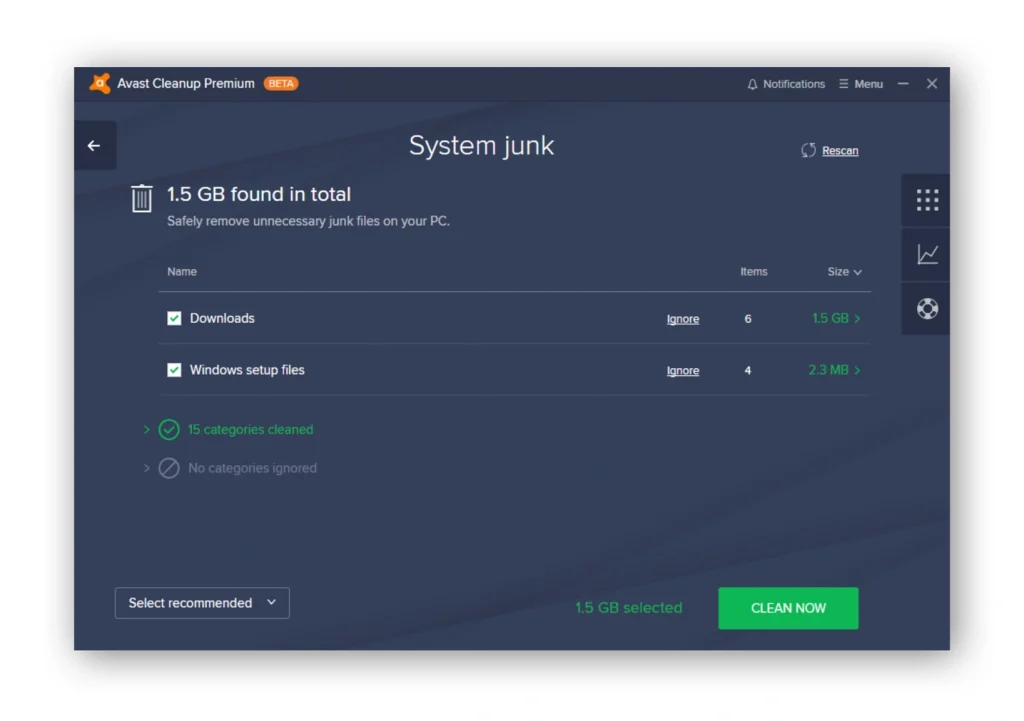This screenshot has width=1024, height=721.
Task: Click the Notifications bell icon
Action: (x=753, y=84)
